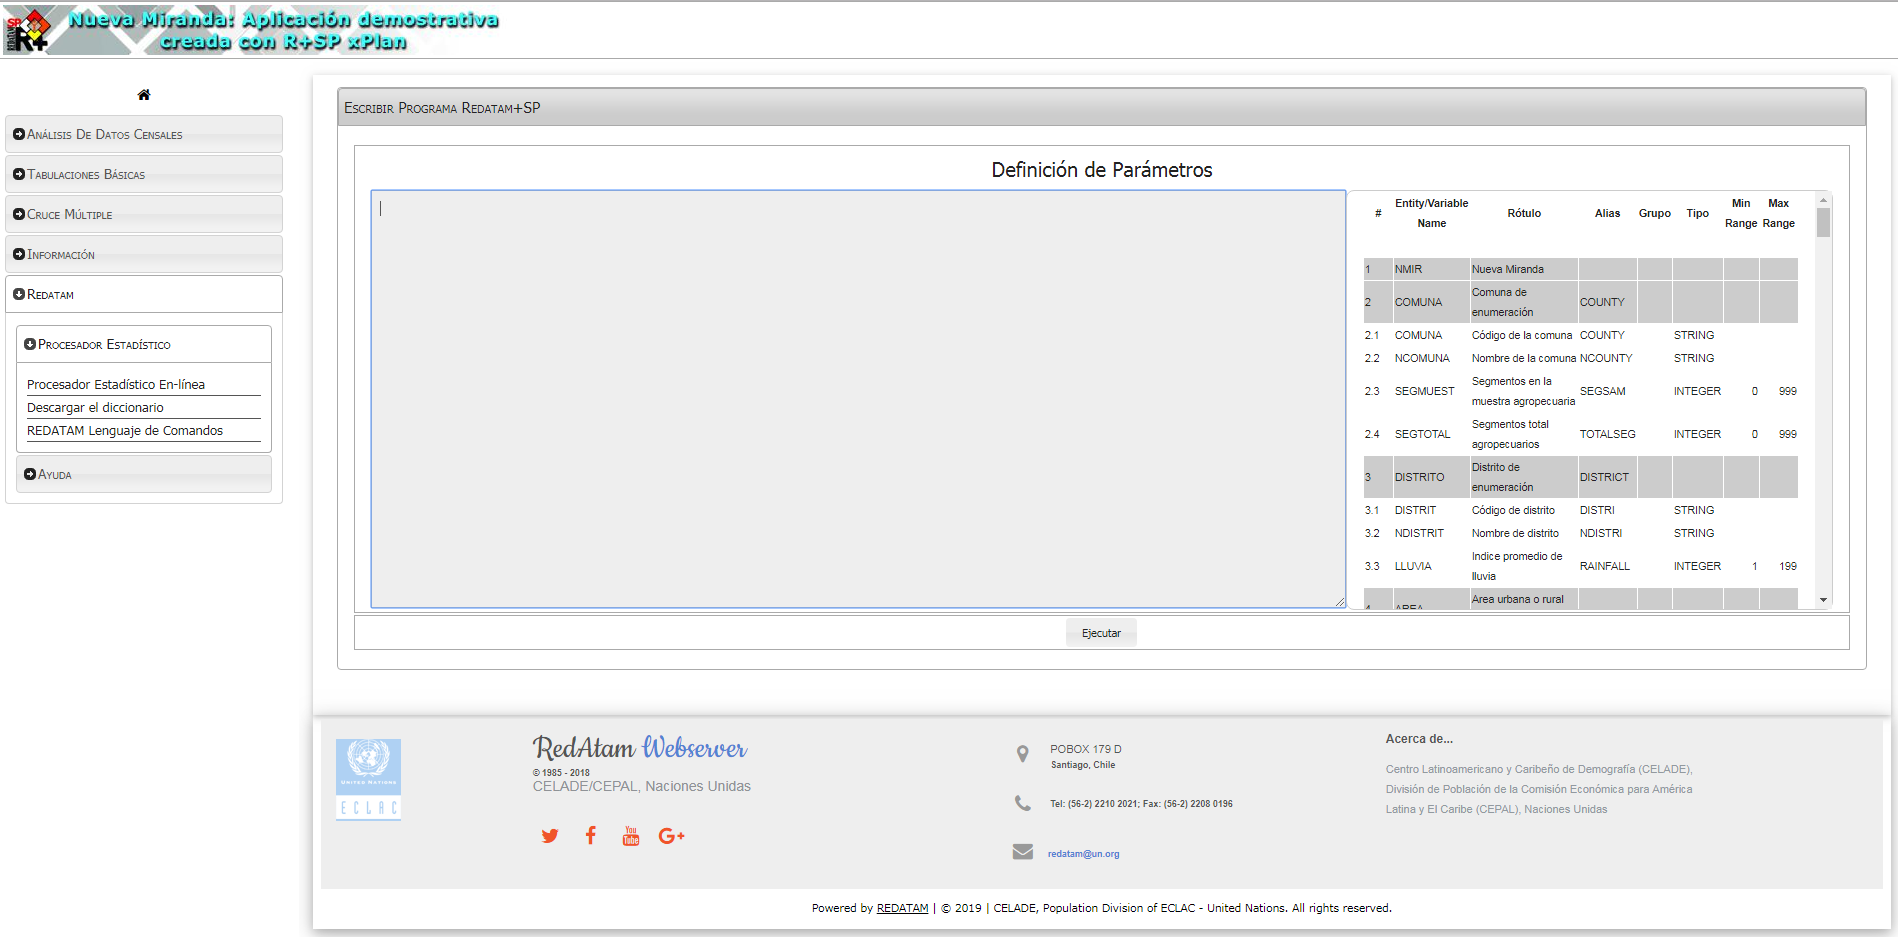
Task: Click the Ejecutar button
Action: tap(1101, 633)
